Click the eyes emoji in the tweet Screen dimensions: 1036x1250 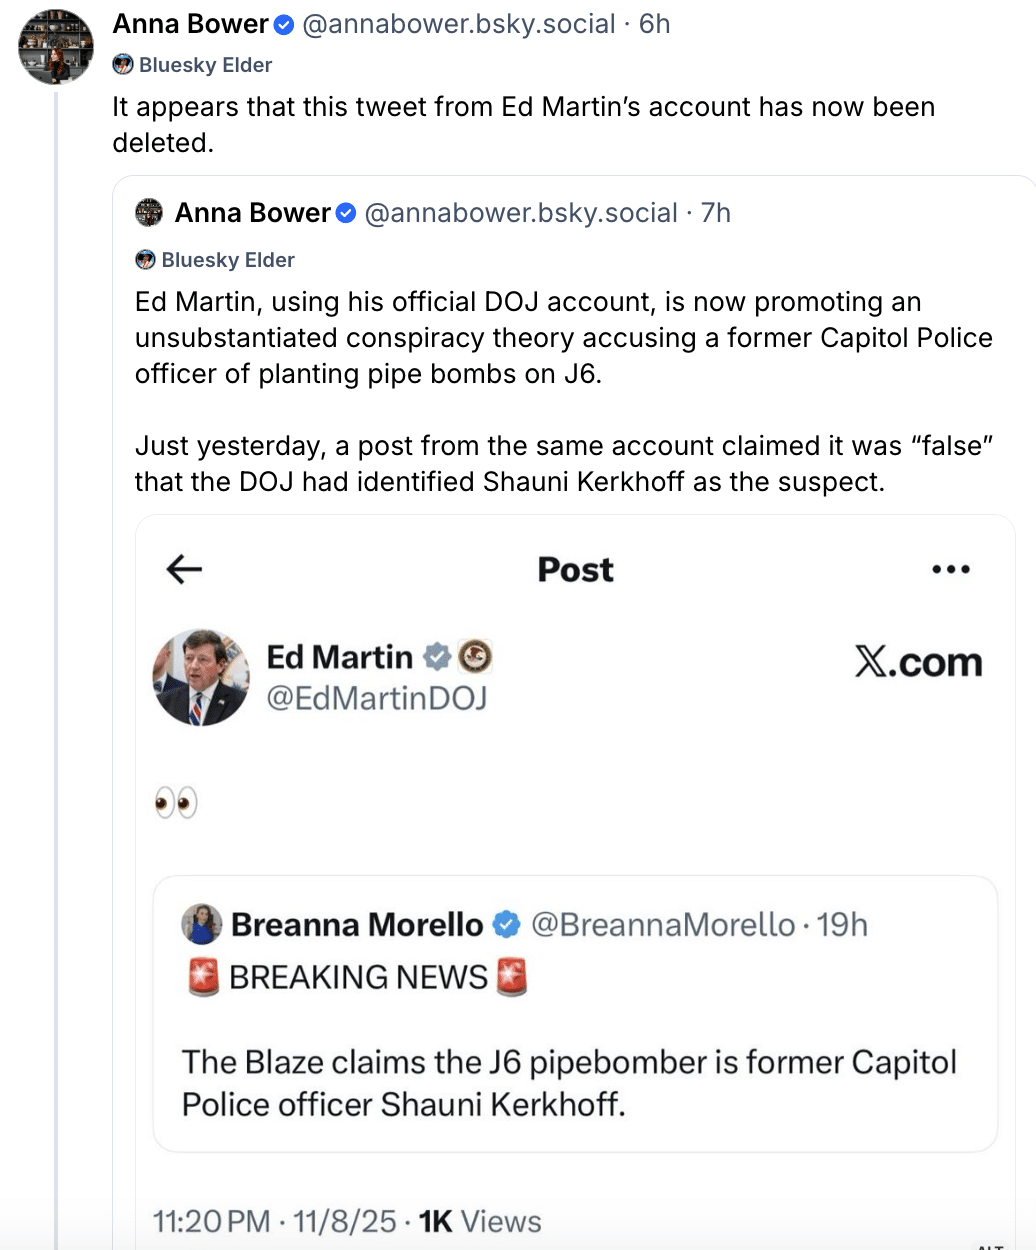click(176, 802)
